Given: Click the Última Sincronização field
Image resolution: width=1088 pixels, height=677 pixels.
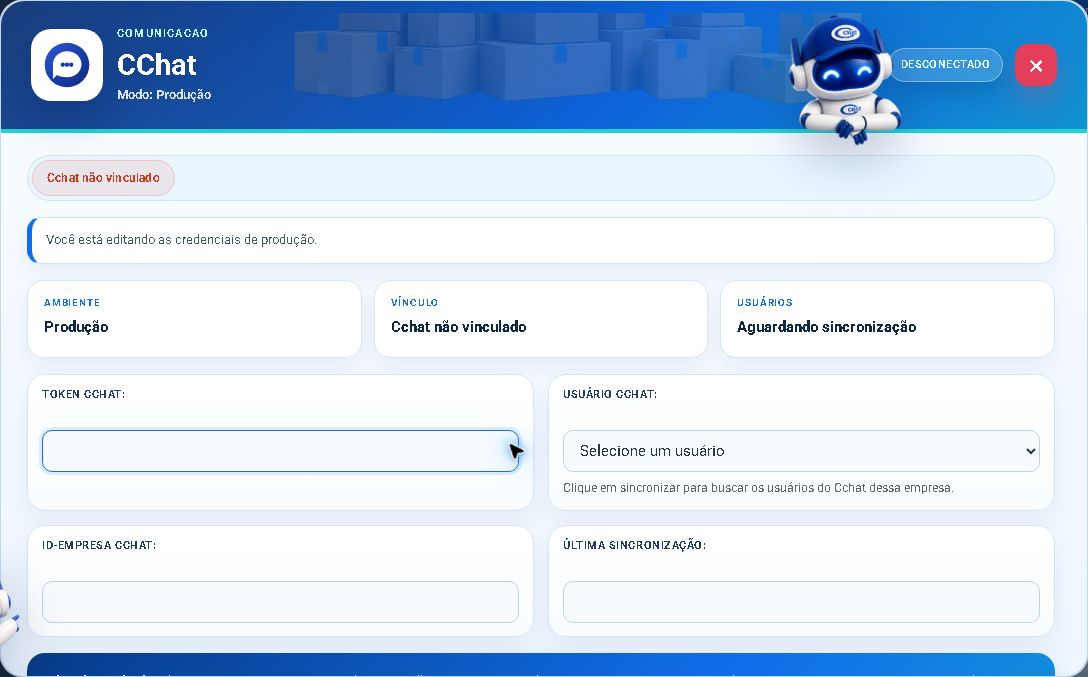Looking at the screenshot, I should 801,602.
